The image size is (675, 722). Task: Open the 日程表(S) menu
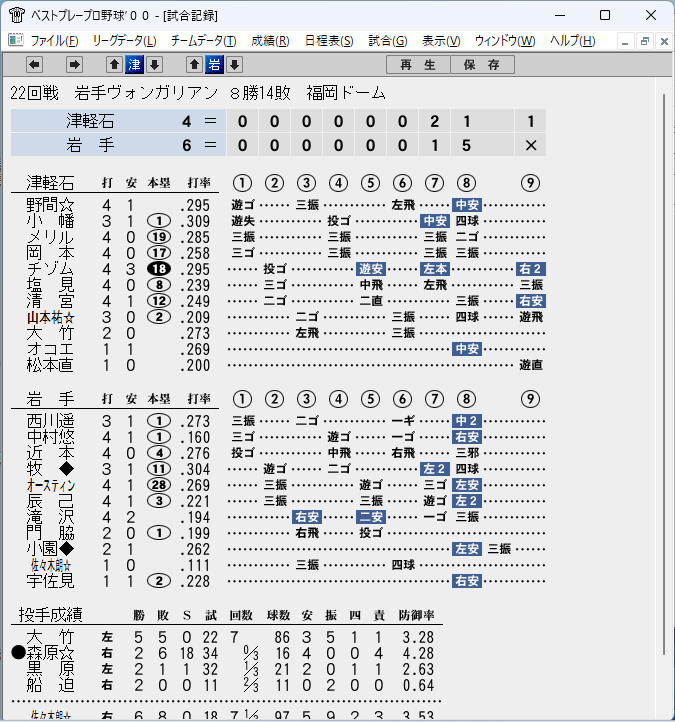pyautogui.click(x=329, y=41)
